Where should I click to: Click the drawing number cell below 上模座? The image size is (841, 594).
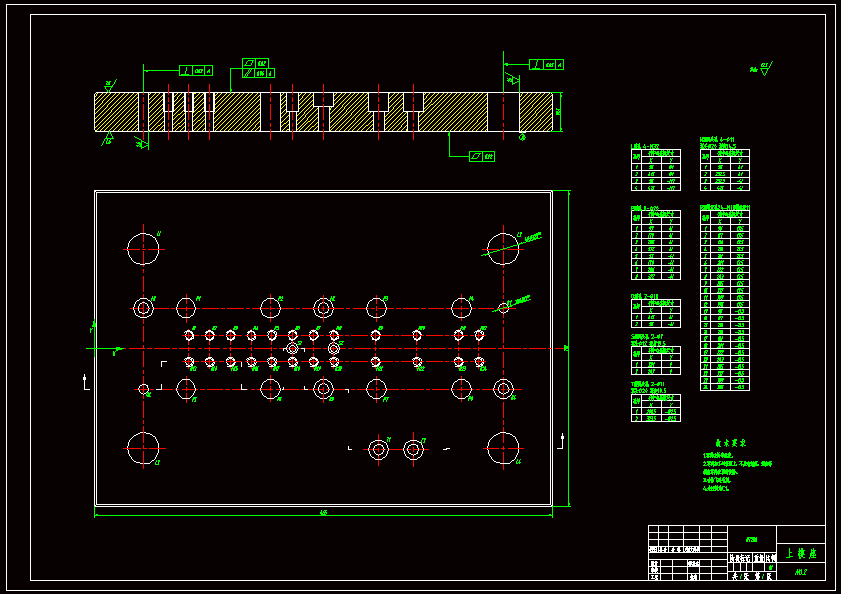(x=801, y=572)
